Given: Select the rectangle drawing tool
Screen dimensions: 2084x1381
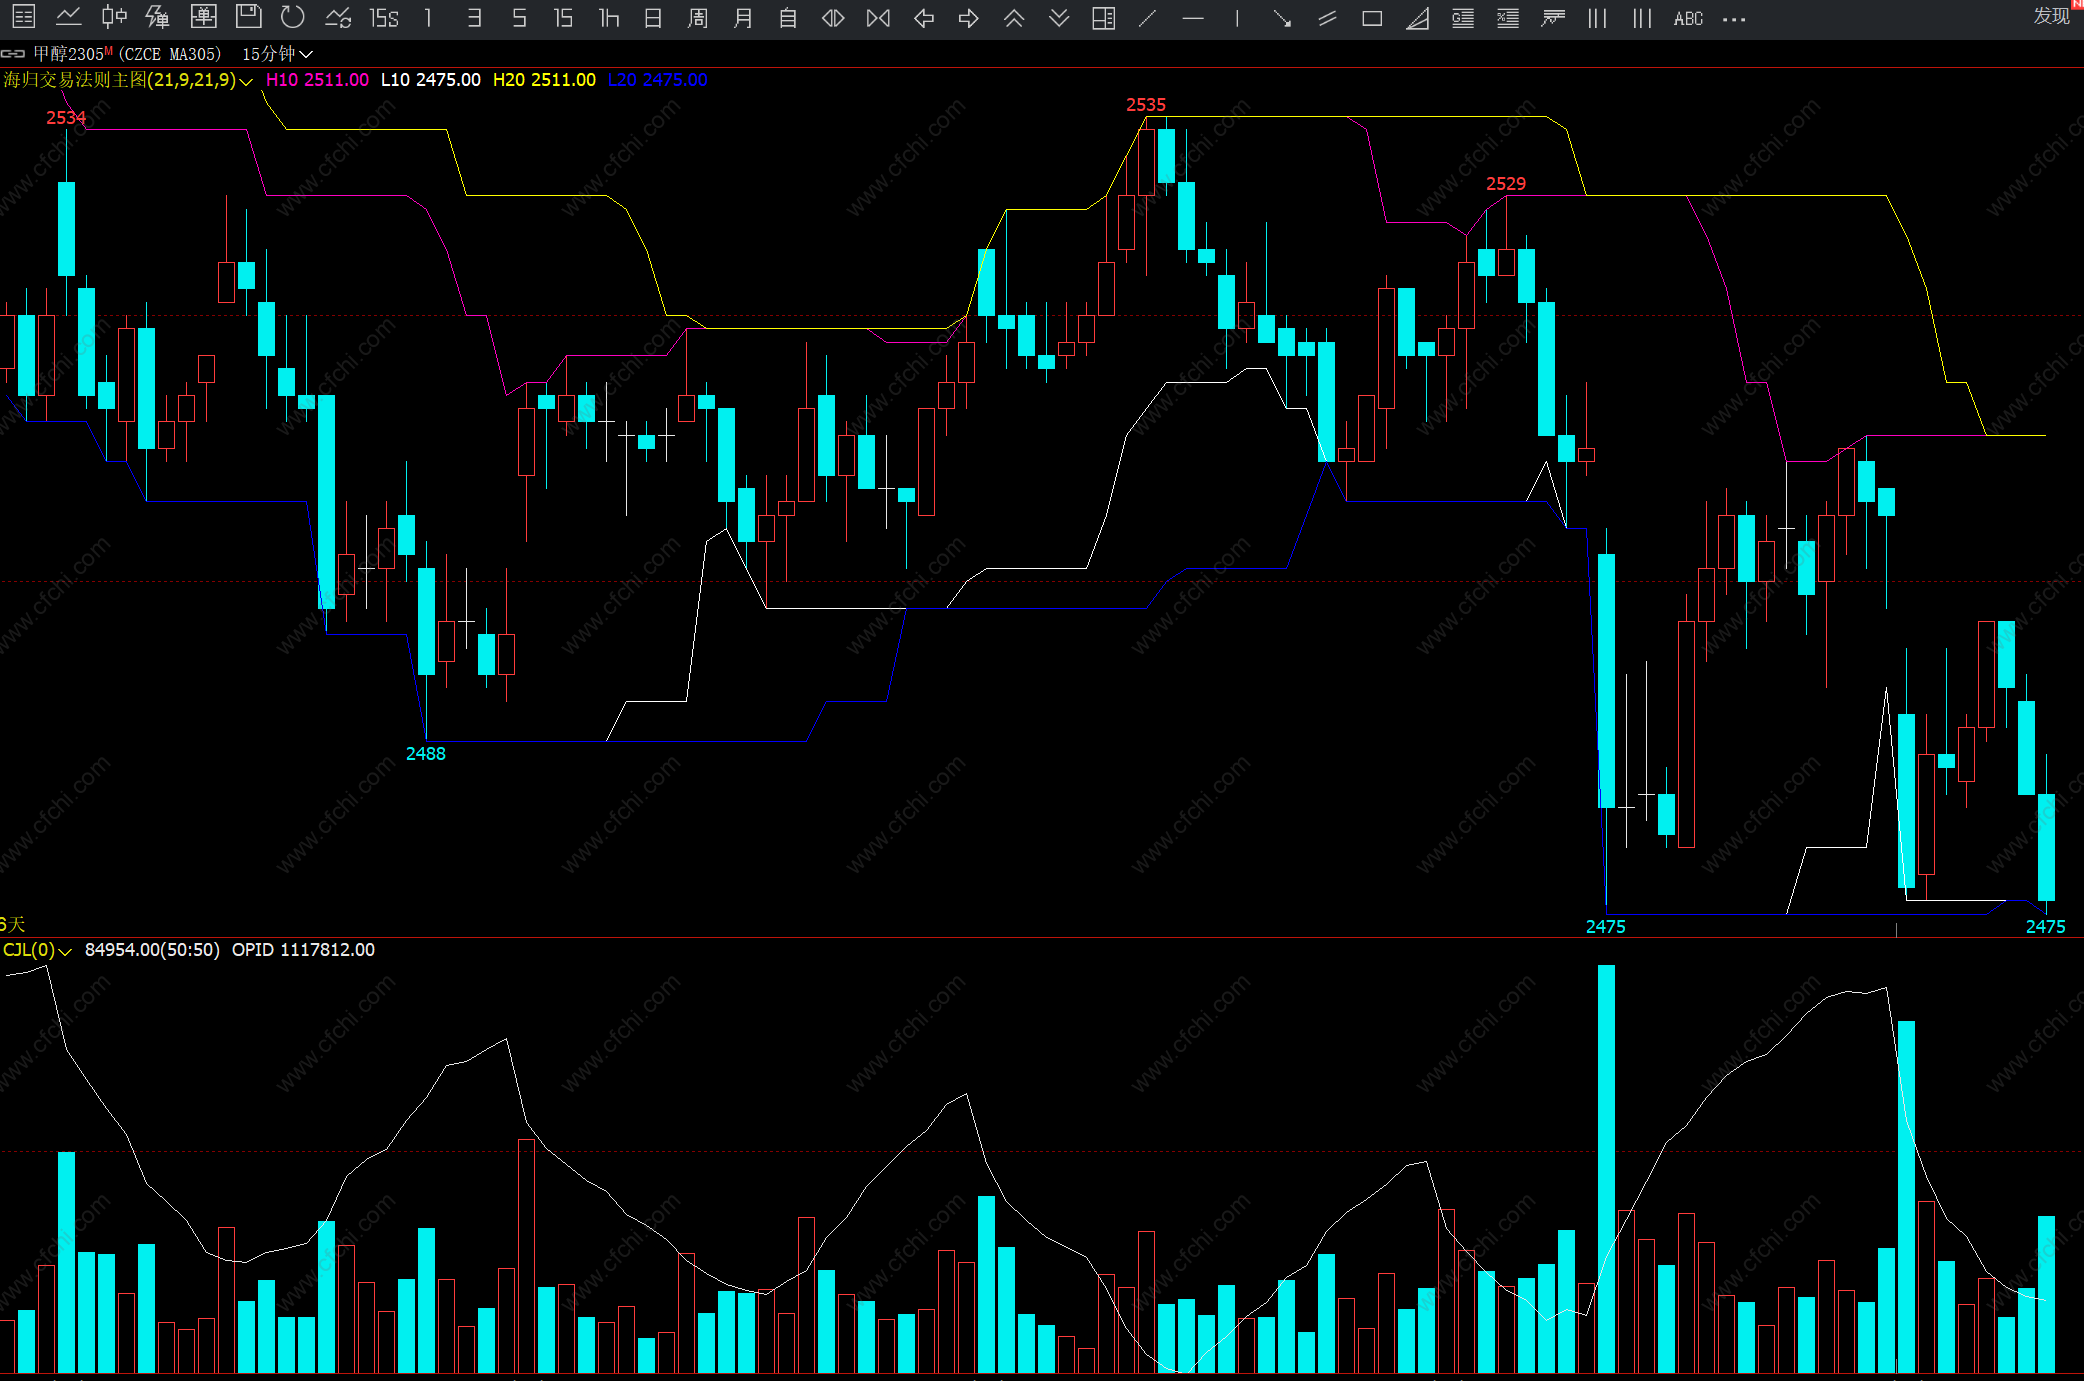Looking at the screenshot, I should click(x=1372, y=18).
